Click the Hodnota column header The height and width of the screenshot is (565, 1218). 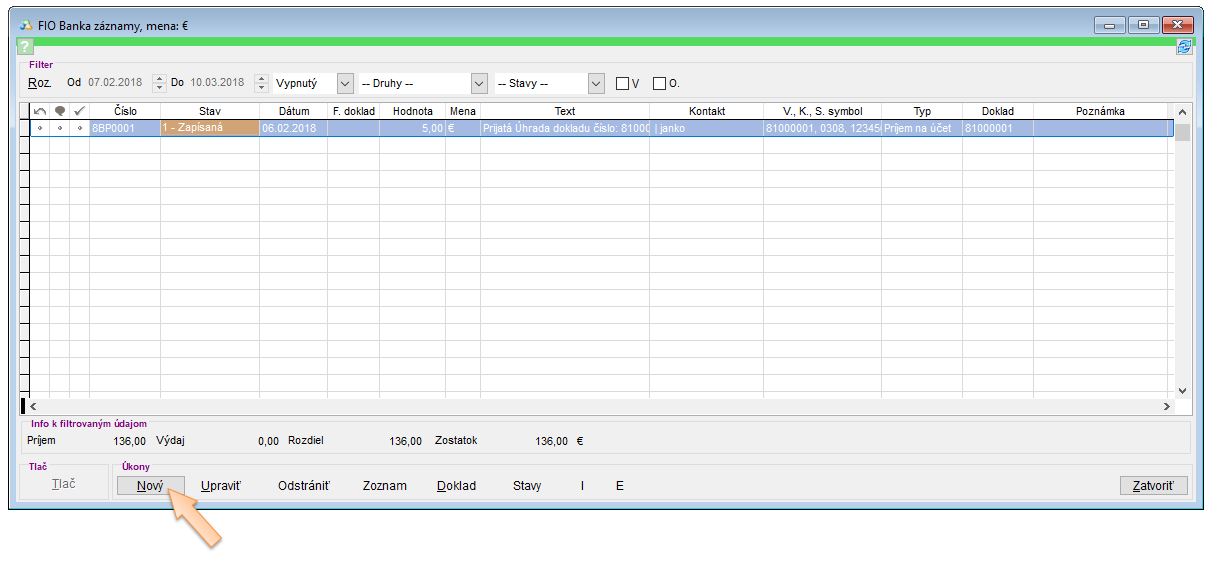point(412,111)
